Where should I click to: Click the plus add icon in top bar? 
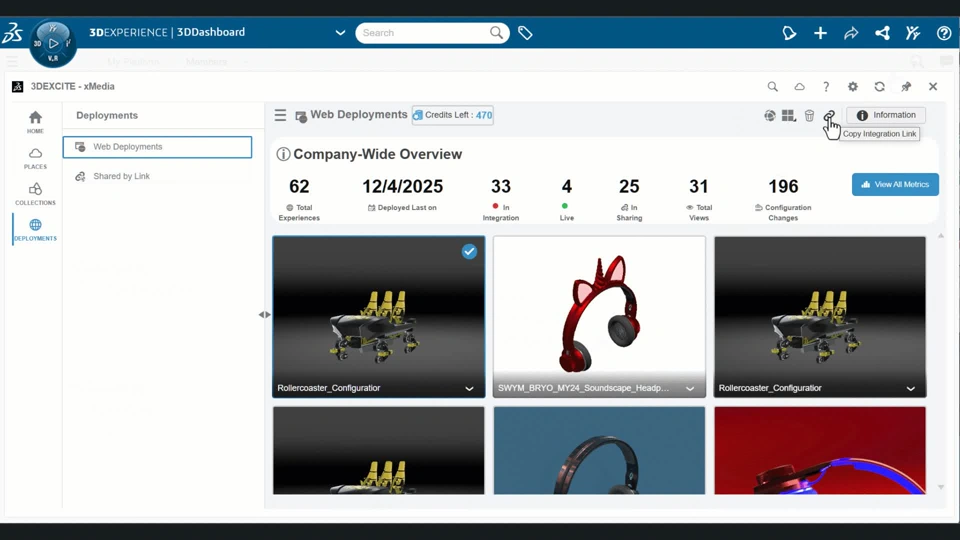[820, 33]
